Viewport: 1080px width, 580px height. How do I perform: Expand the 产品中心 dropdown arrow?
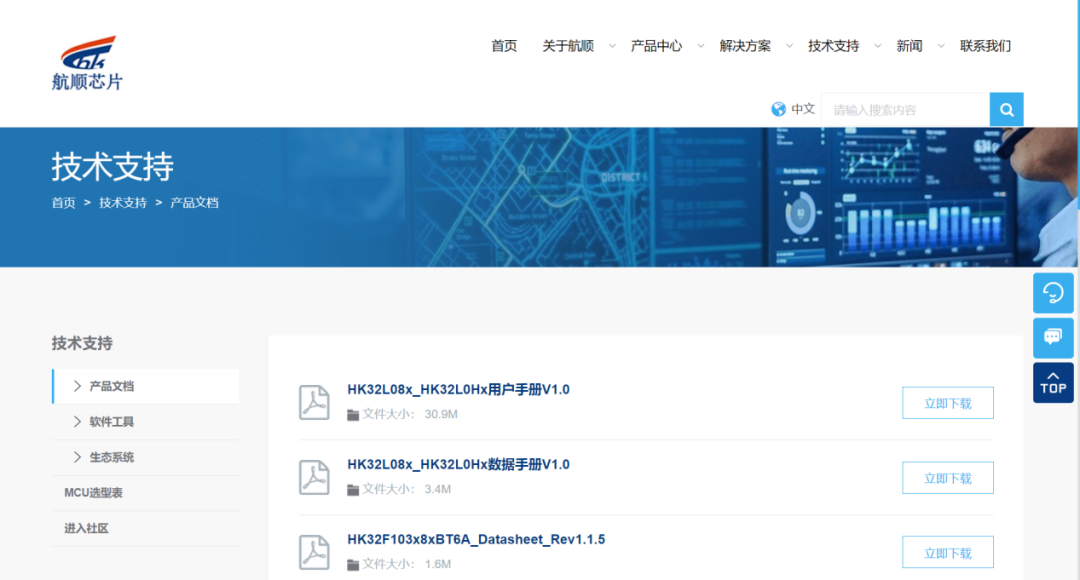point(700,46)
